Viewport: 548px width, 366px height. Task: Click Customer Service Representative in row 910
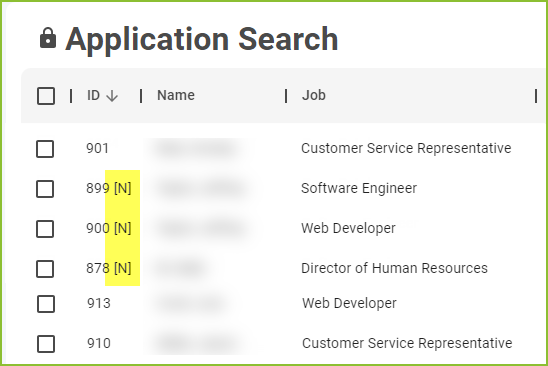point(407,343)
